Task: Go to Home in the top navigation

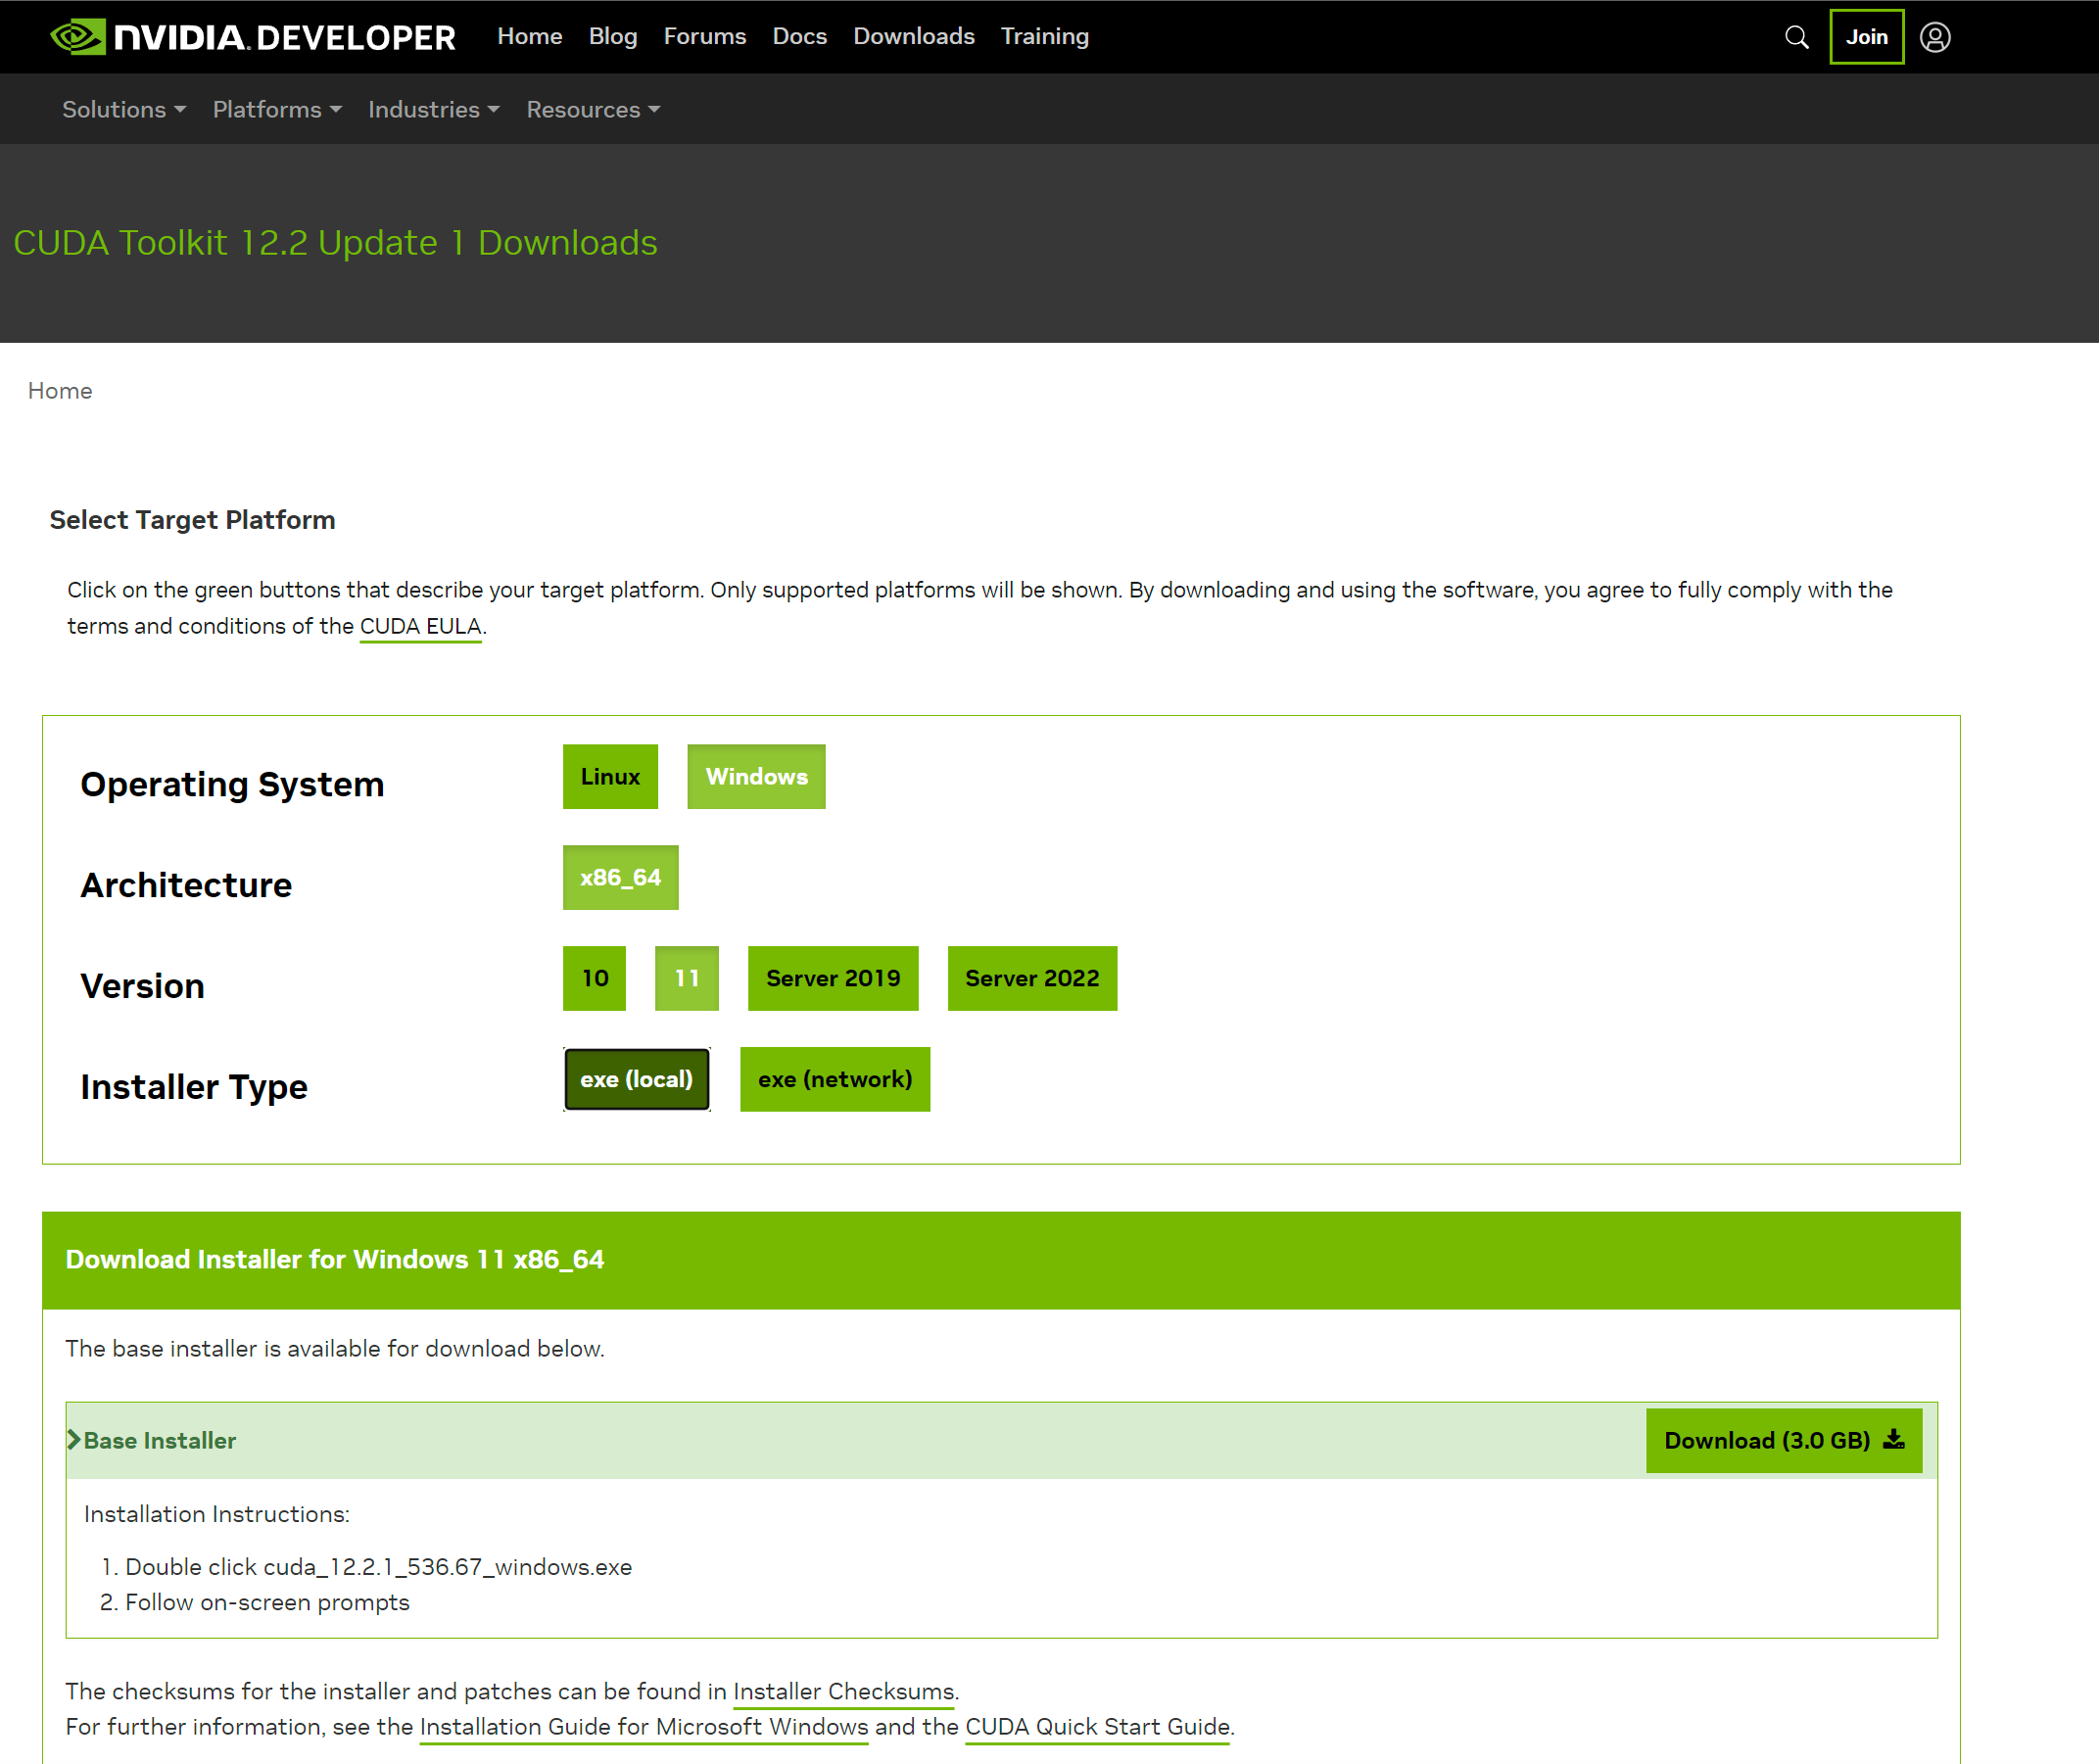Action: (529, 36)
